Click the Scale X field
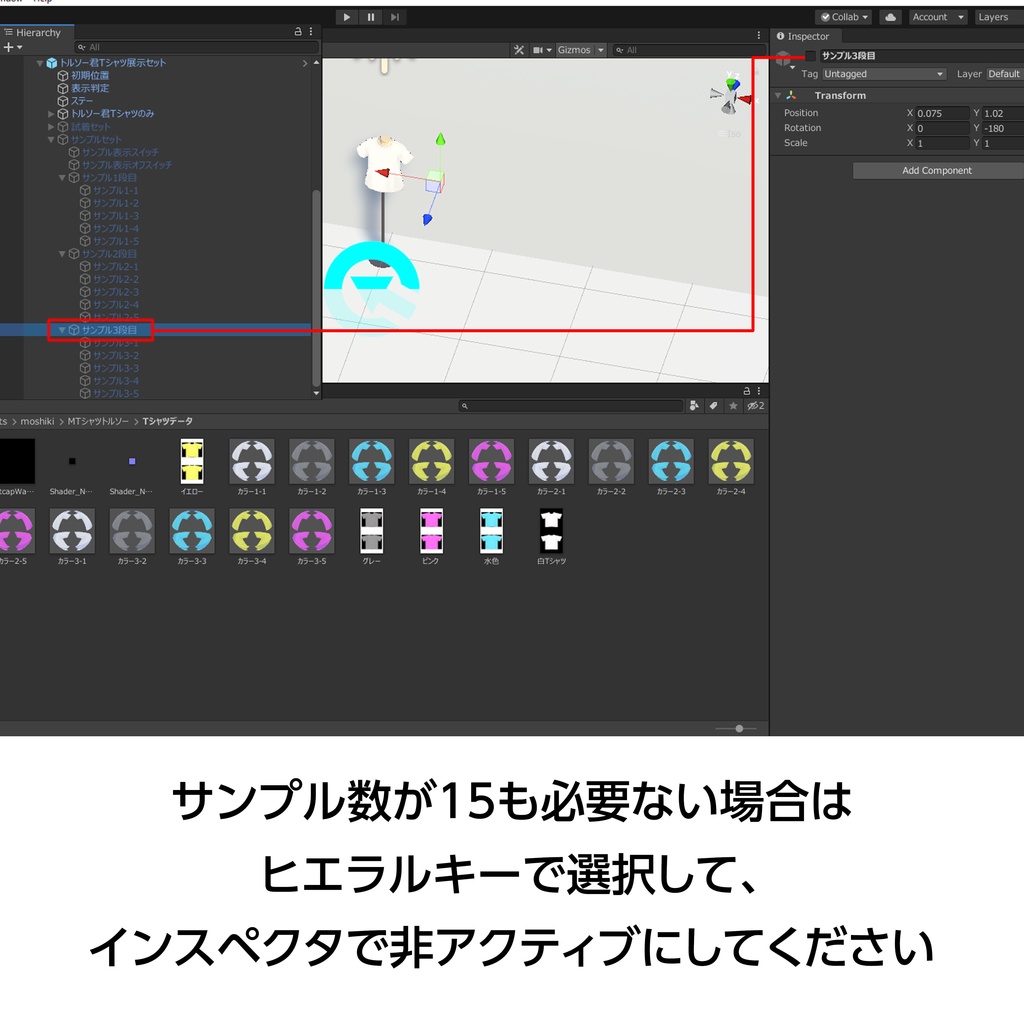Image resolution: width=1024 pixels, height=1024 pixels. click(x=942, y=143)
